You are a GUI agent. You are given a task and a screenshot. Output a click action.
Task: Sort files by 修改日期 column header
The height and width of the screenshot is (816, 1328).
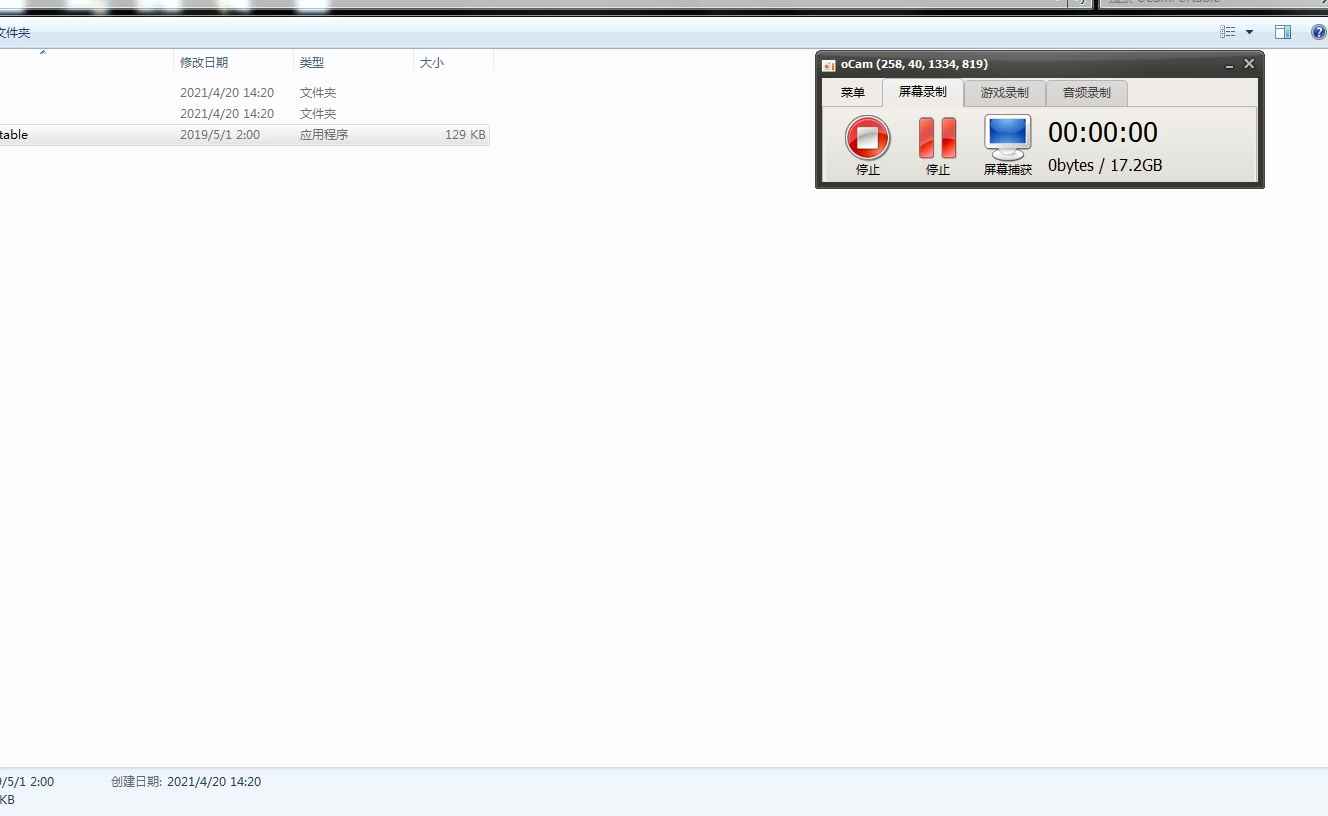point(204,62)
